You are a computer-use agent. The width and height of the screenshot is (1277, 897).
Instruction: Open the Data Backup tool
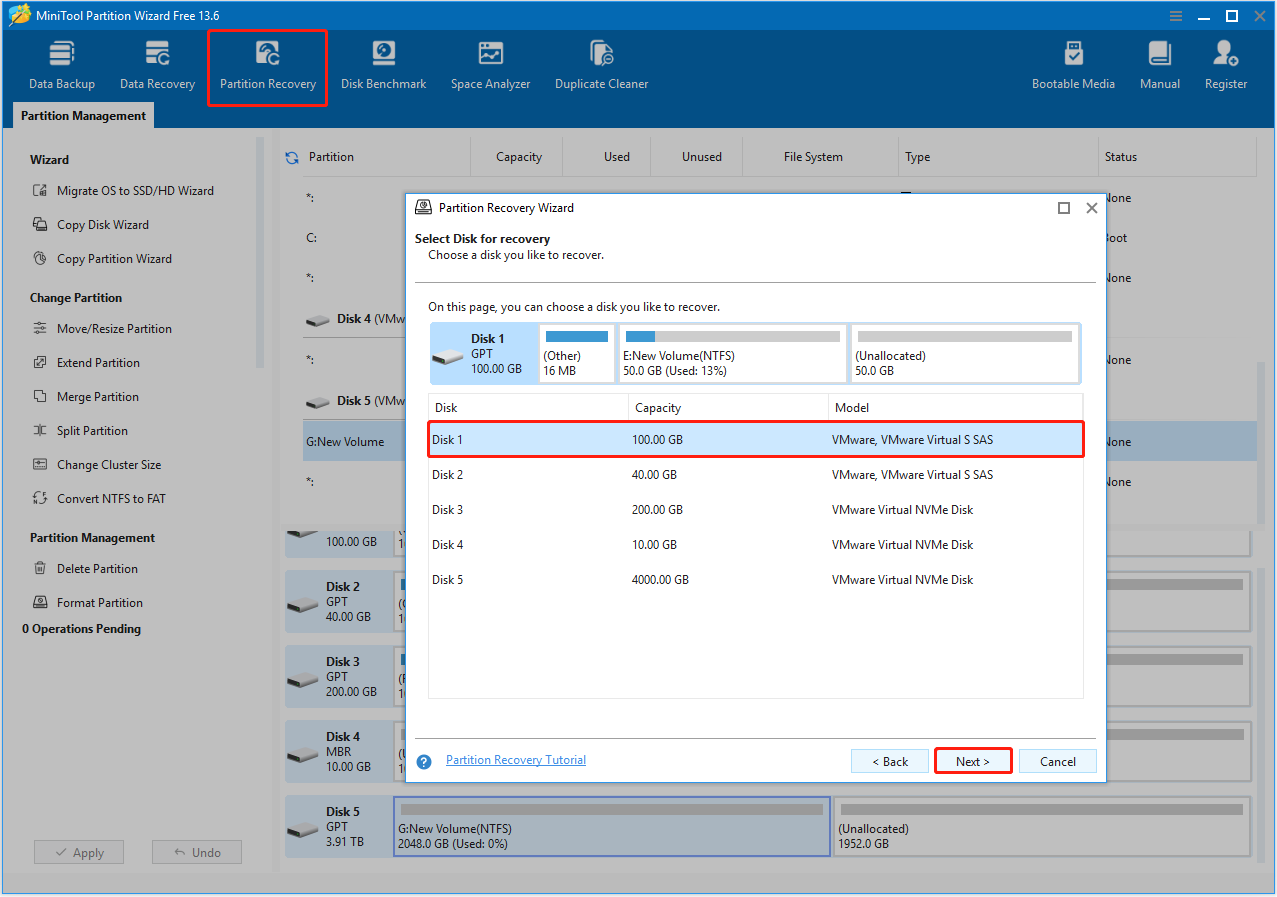(61, 62)
